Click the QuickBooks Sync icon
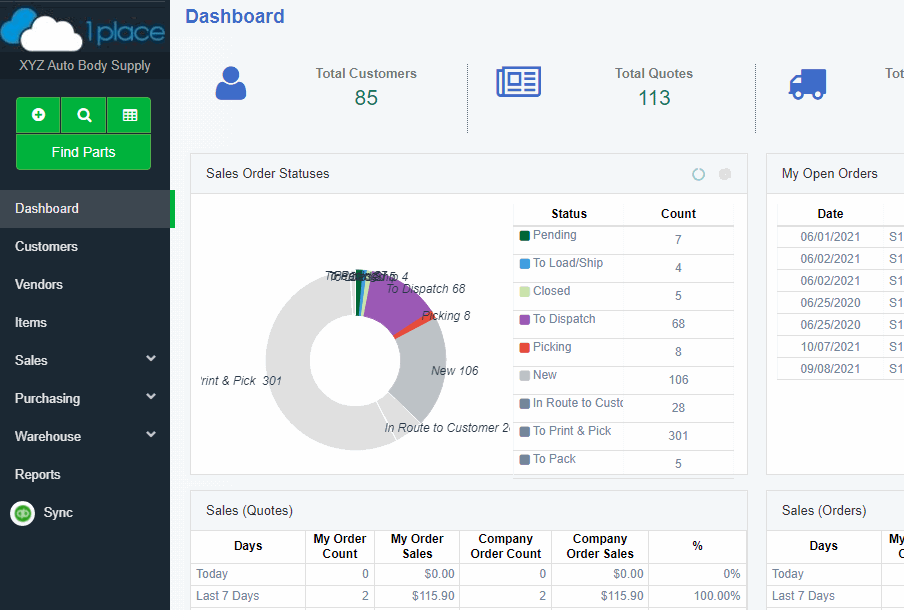904x610 pixels. [x=22, y=513]
